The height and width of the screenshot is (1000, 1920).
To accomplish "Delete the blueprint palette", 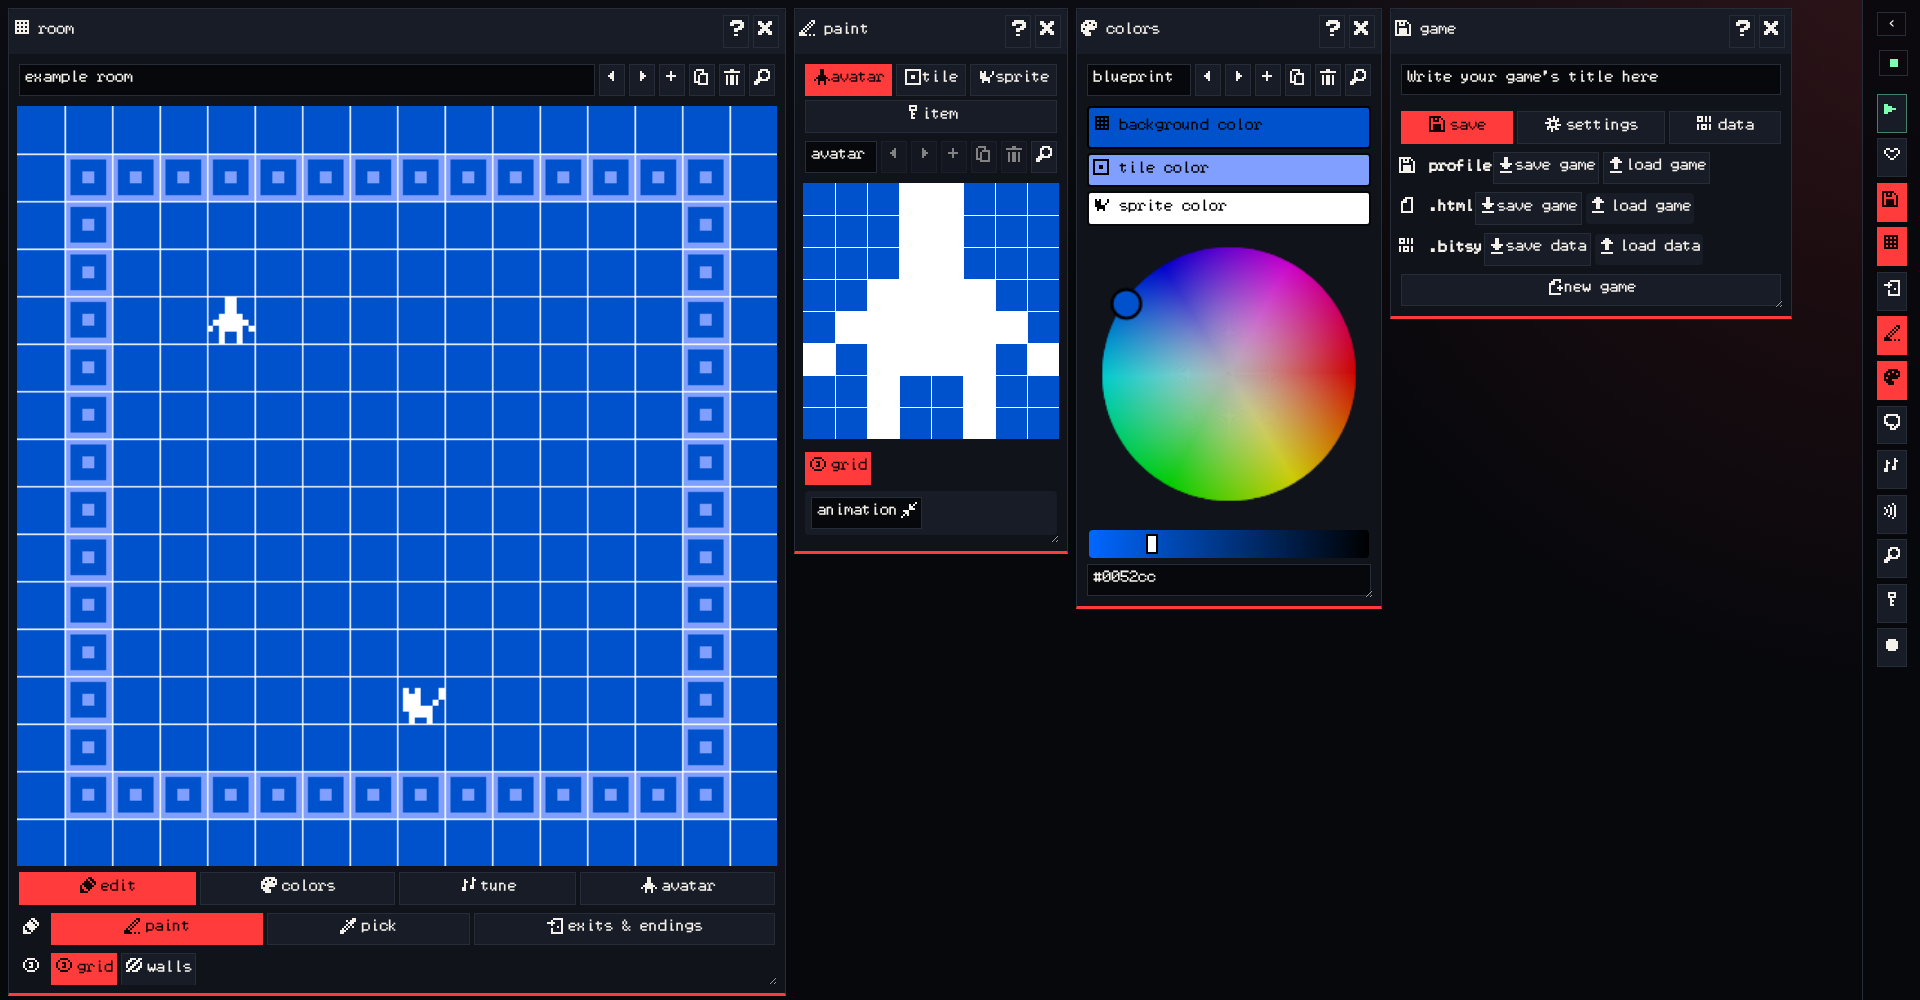I will click(1328, 78).
